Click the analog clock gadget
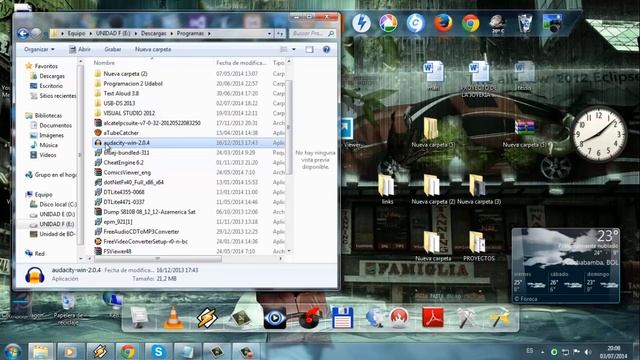Screen dimensions: 640x360 click(x=599, y=134)
